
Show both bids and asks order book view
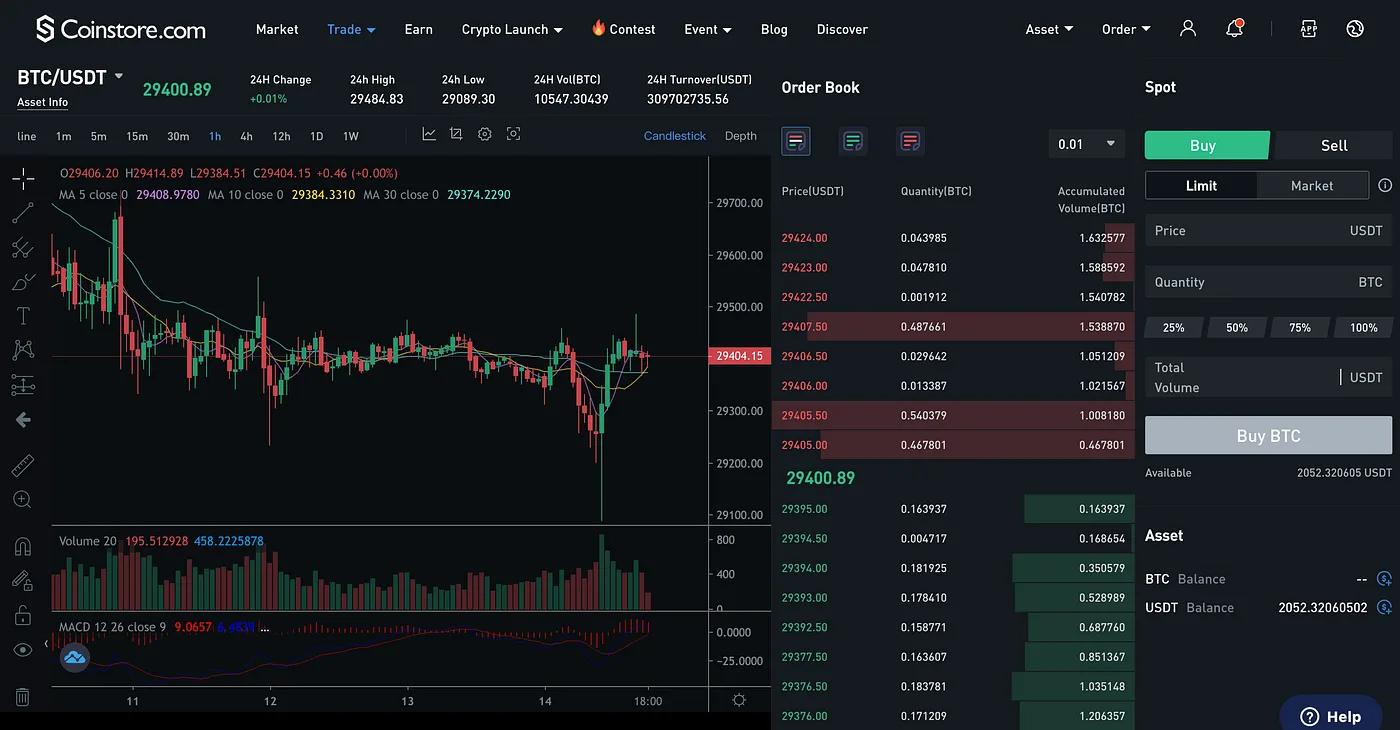click(796, 142)
